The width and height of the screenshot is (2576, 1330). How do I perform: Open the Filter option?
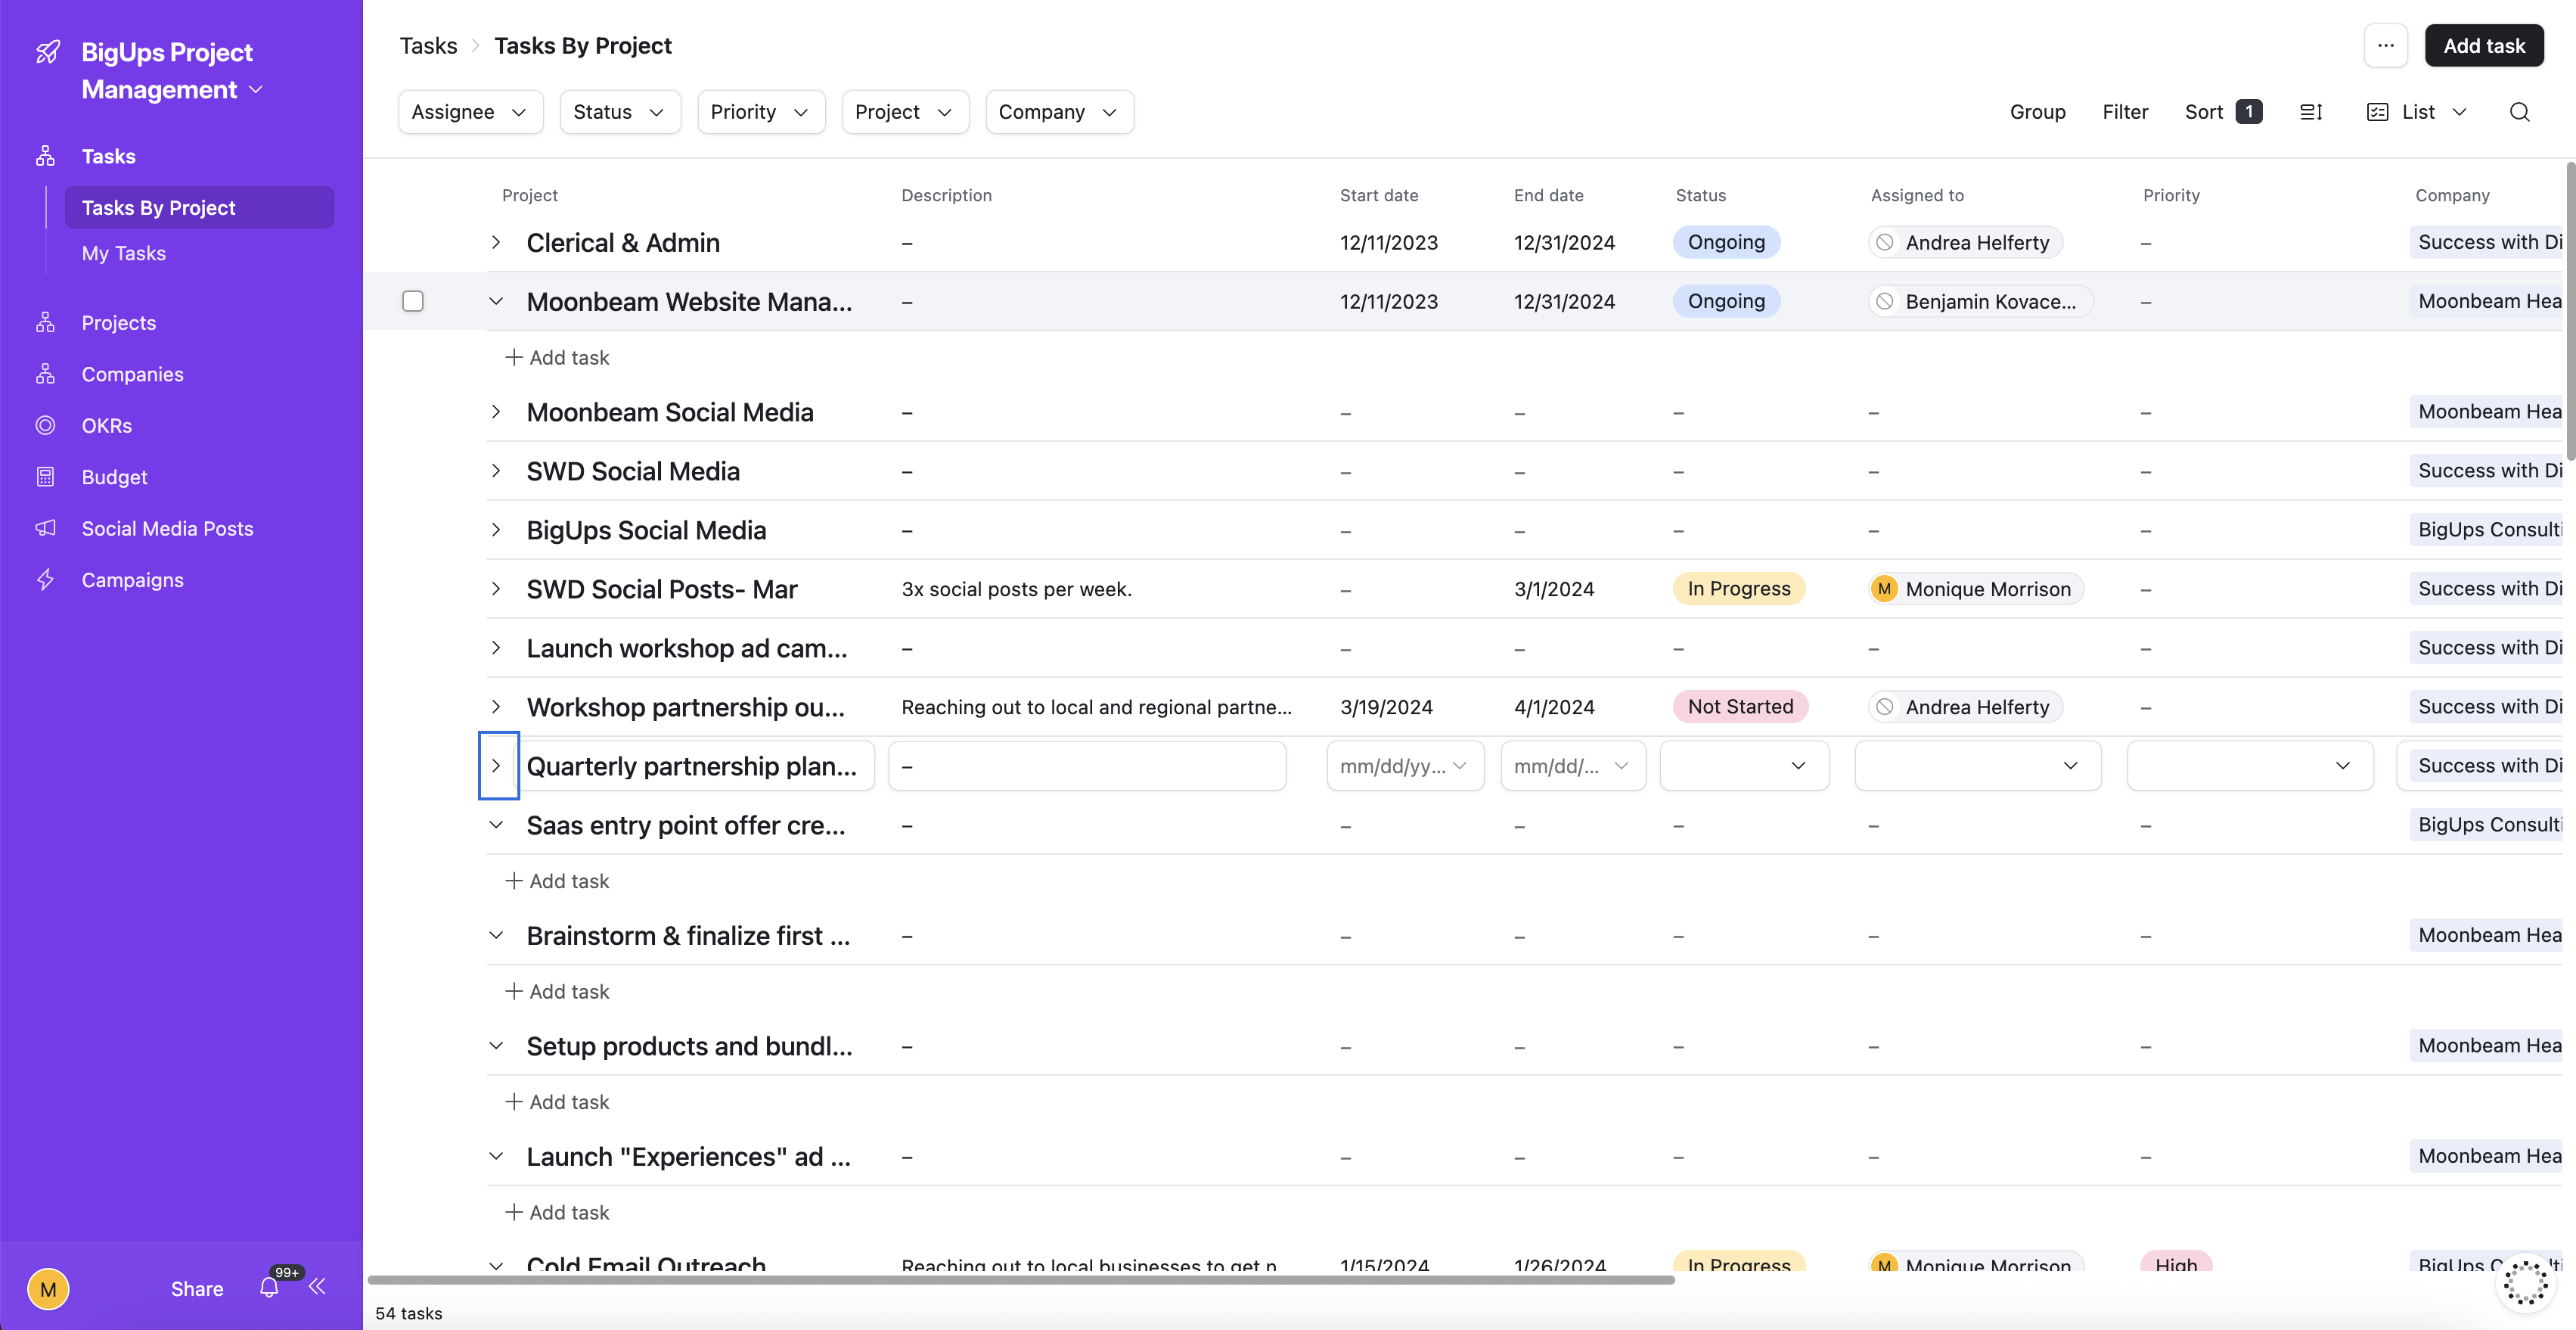2125,112
